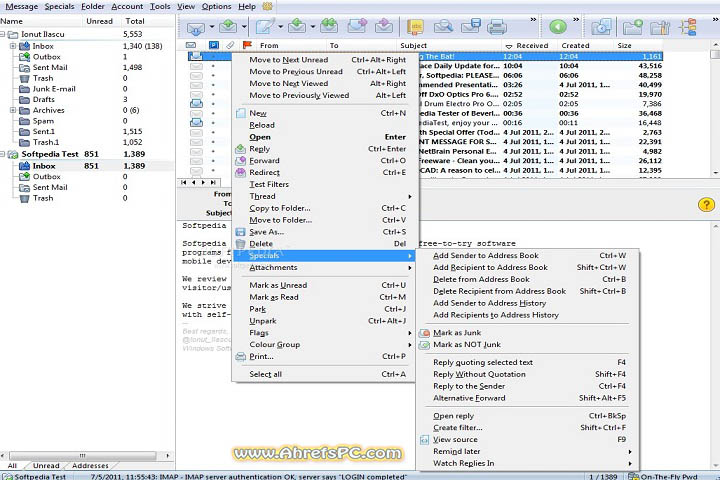Click the folder pane horizontal scrollbar thumb
Image resolution: width=720 pixels, height=480 pixels.
[x=83, y=456]
